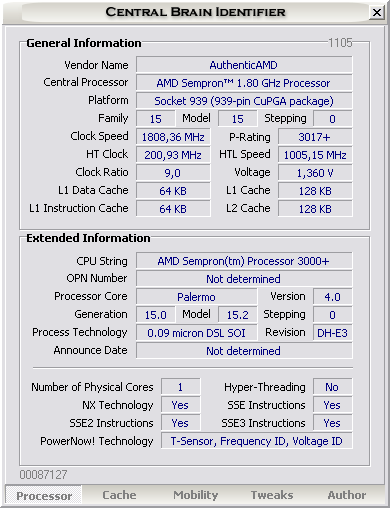The width and height of the screenshot is (390, 508).
Task: Open the Mobility tab
Action: (x=195, y=495)
